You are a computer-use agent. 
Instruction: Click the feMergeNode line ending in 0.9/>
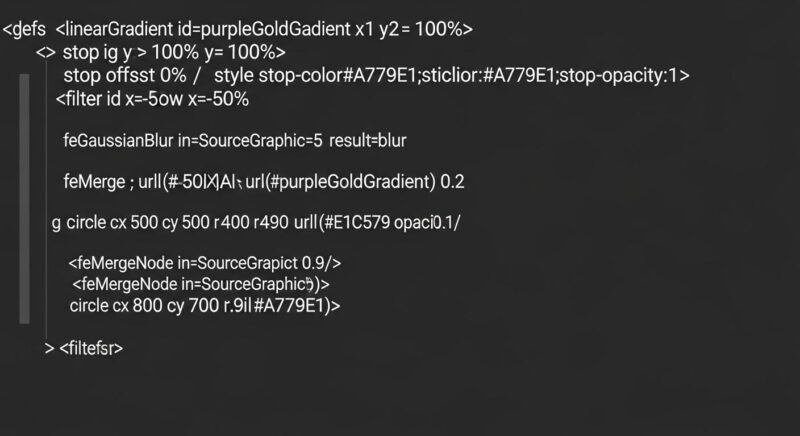(x=206, y=263)
